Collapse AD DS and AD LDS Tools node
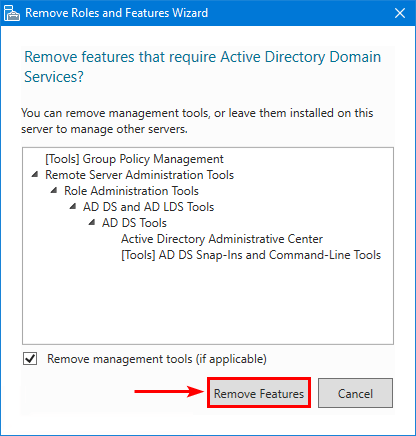The image size is (416, 436). click(x=73, y=206)
